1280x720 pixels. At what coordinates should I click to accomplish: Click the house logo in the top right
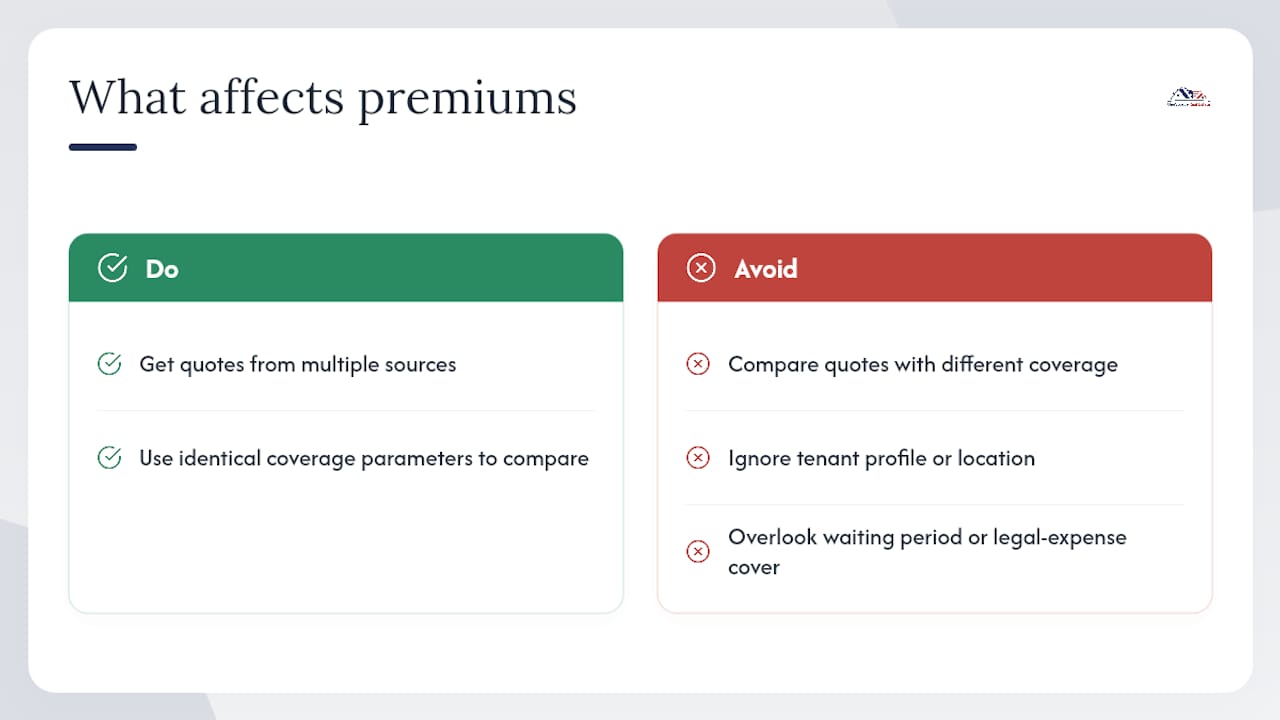(1189, 97)
